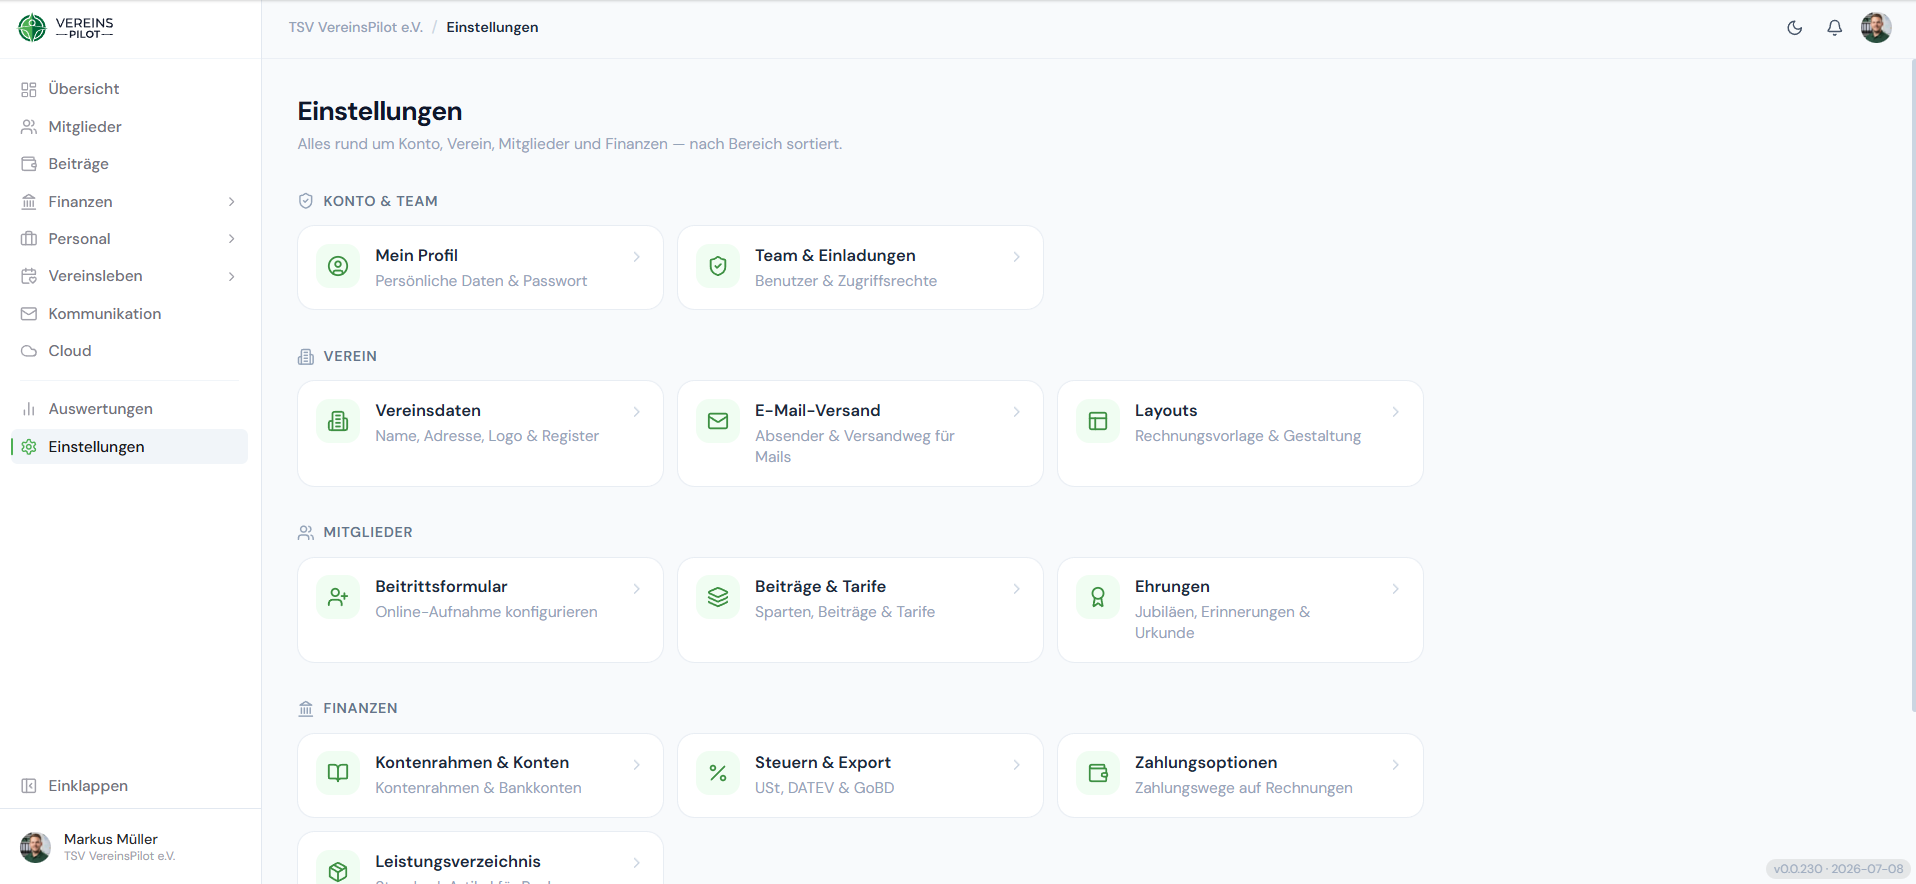Image resolution: width=1916 pixels, height=884 pixels.
Task: Click TSV VereinsPilot e.V. breadcrumb
Action: (x=356, y=27)
